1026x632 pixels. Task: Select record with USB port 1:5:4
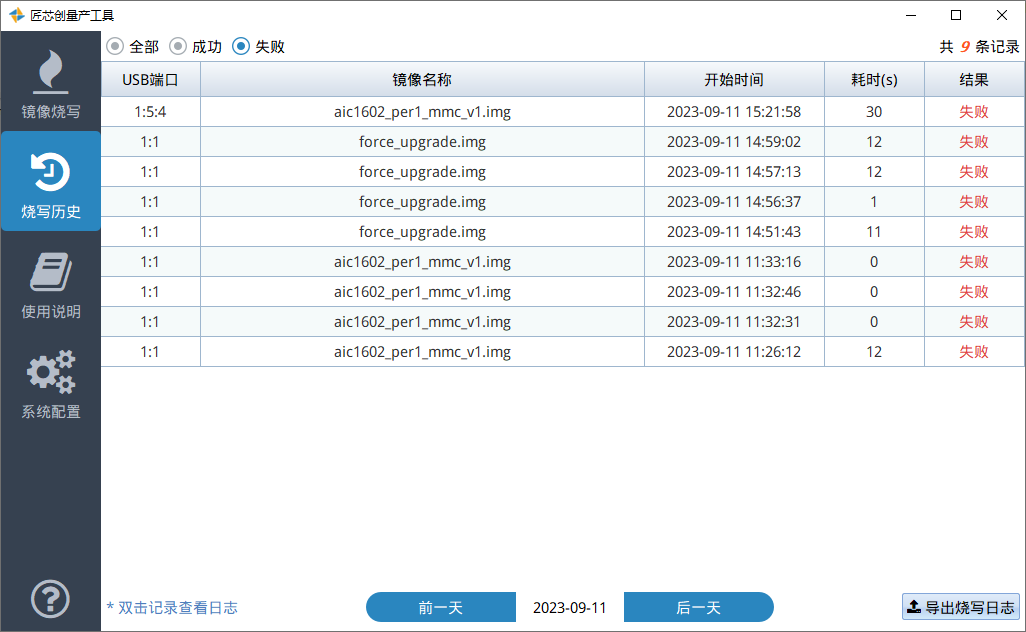click(150, 112)
